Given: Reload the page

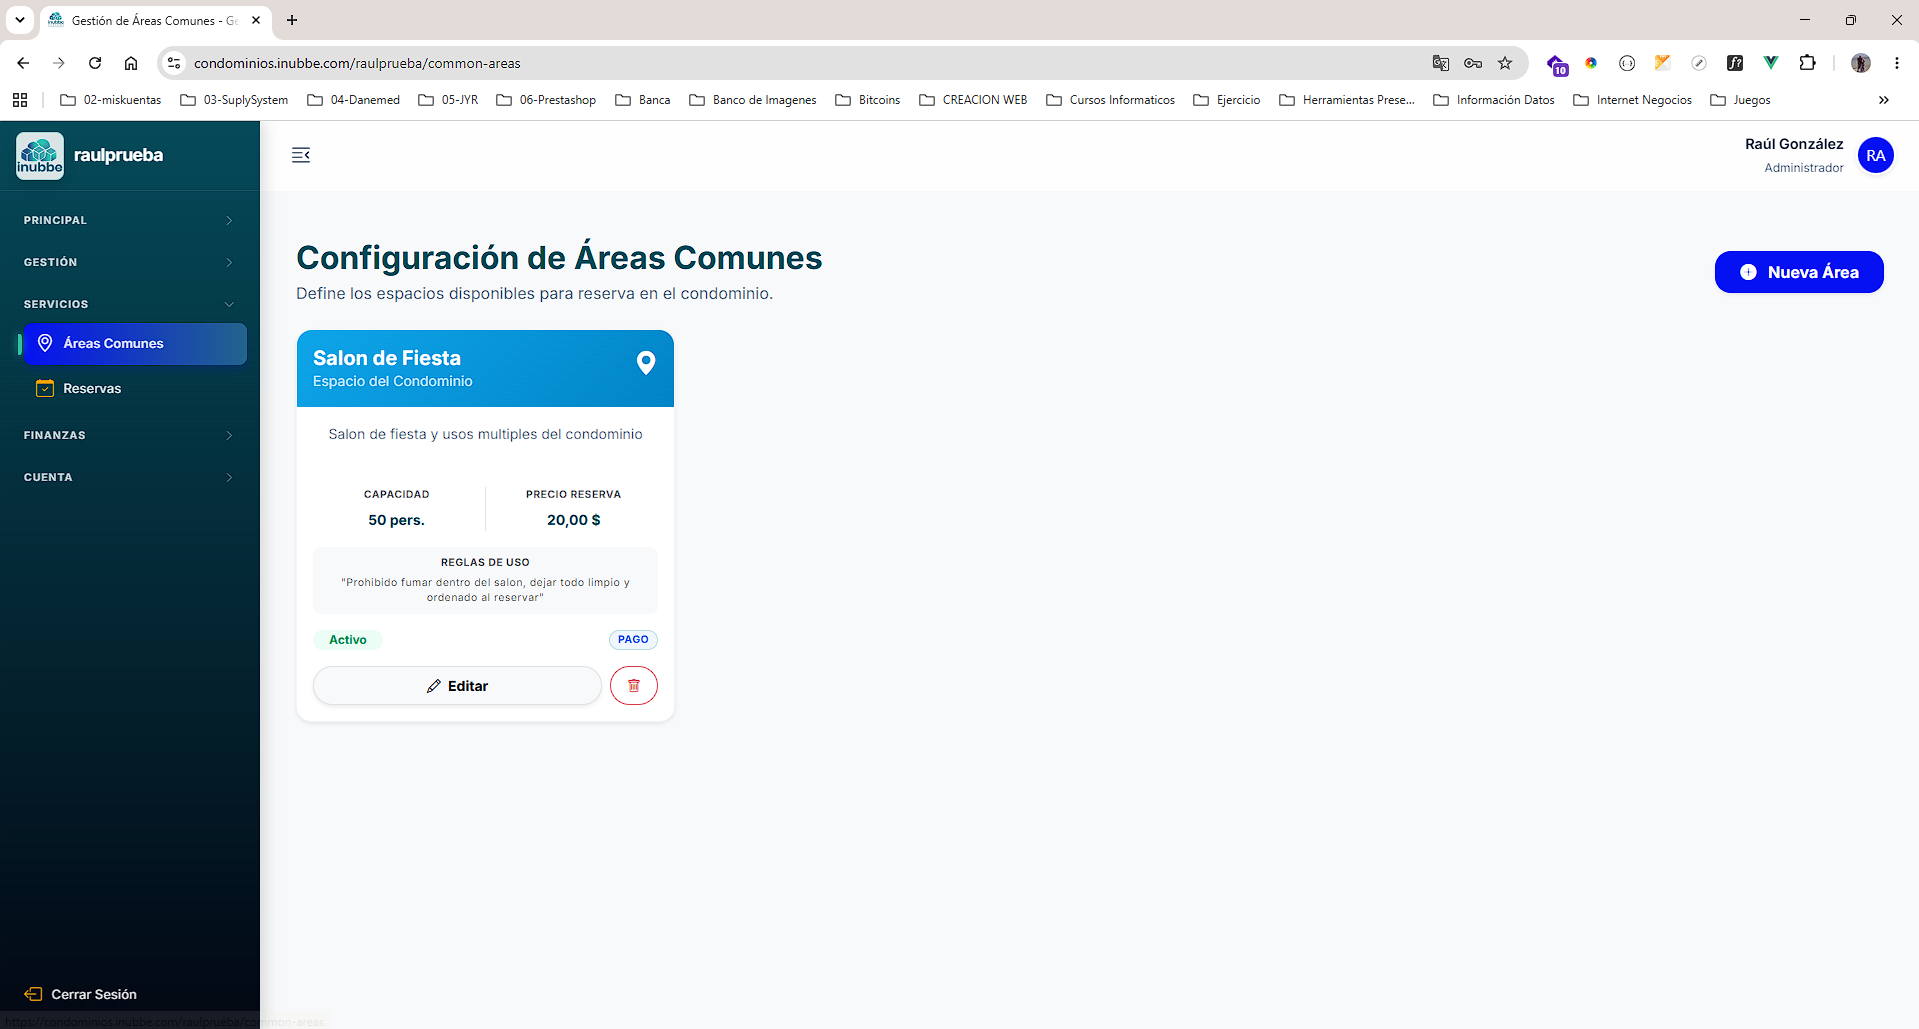Looking at the screenshot, I should click(x=95, y=63).
